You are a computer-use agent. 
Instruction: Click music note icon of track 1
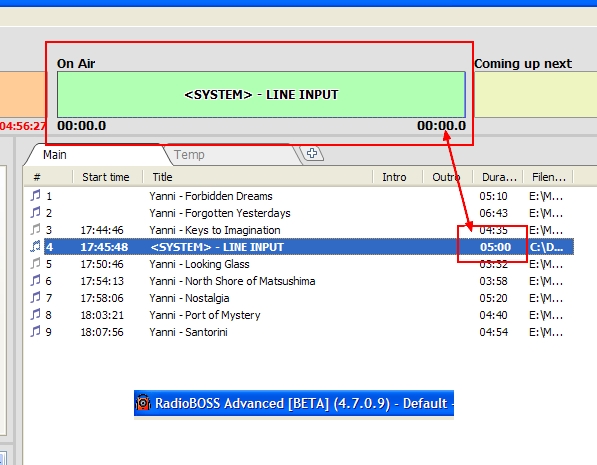coord(35,196)
